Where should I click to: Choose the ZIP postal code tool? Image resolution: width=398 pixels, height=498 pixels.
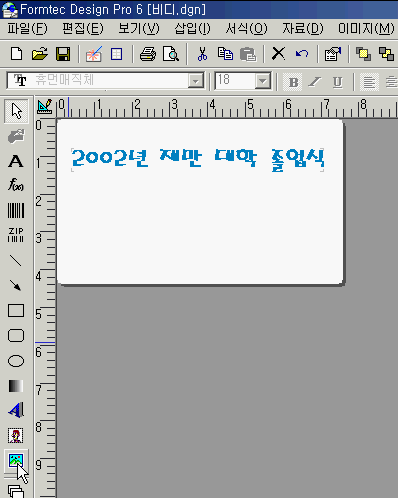(16, 235)
